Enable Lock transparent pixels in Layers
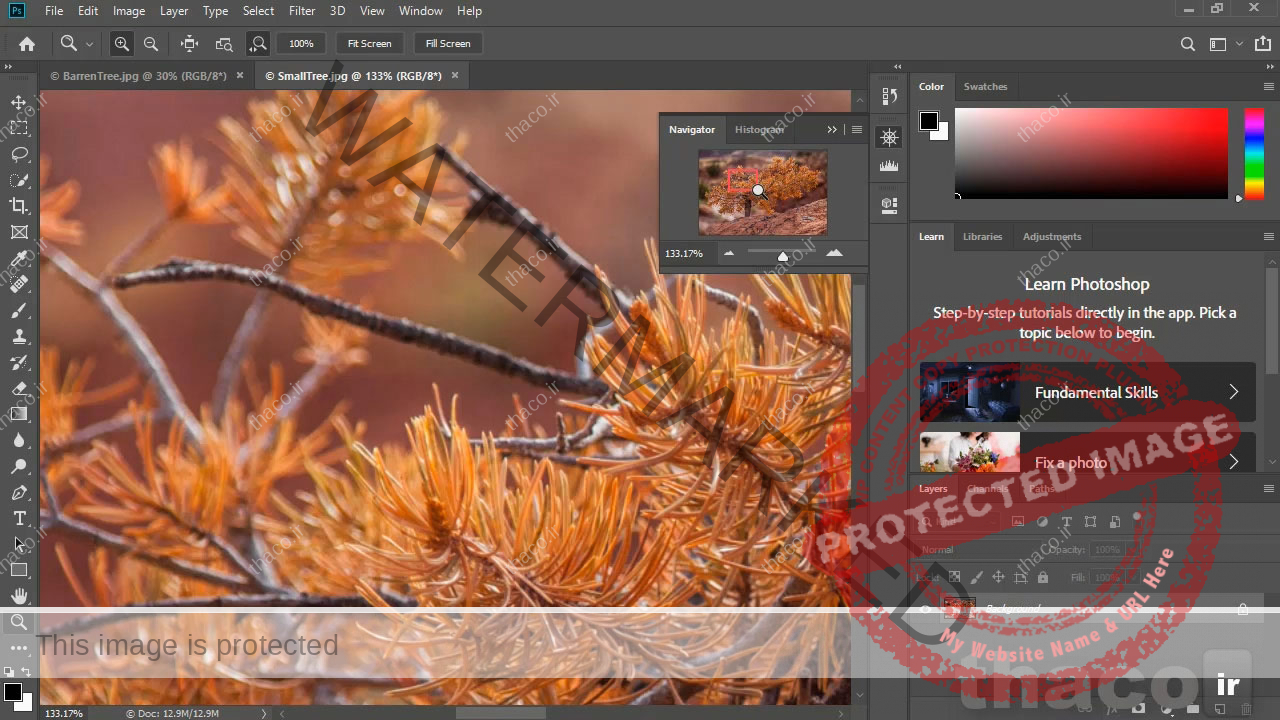The image size is (1280, 720). [x=954, y=578]
